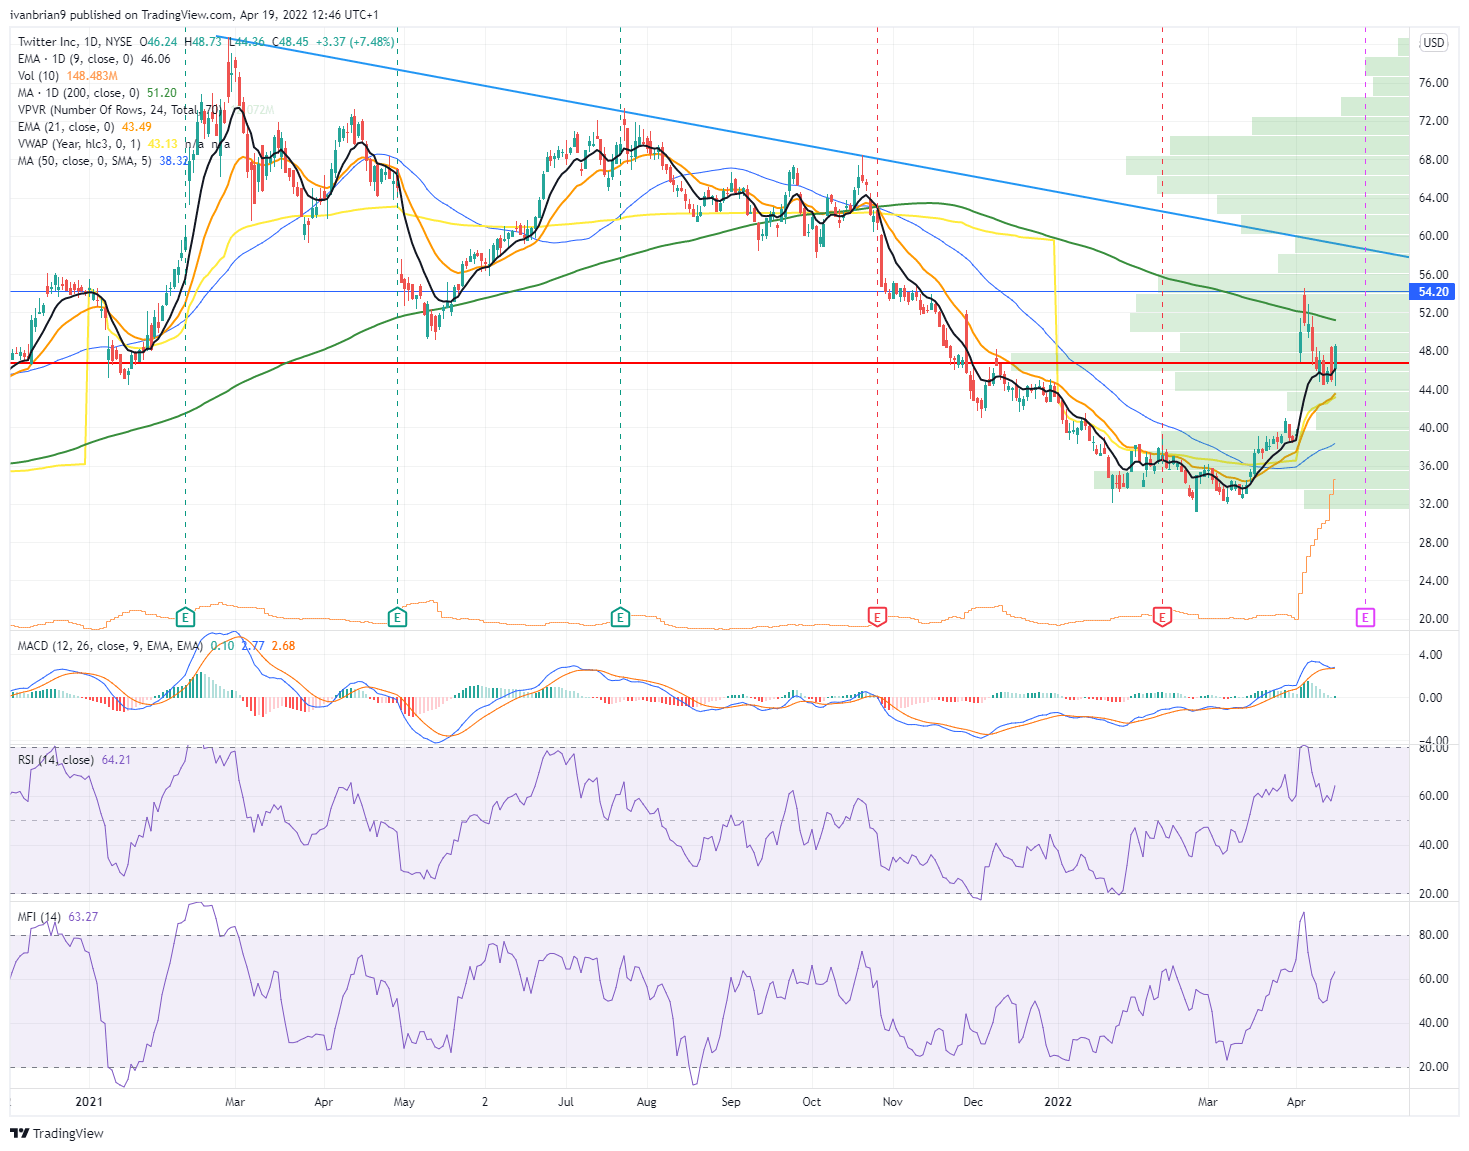Select the May label on the time axis
Viewport: 1469px width, 1151px height.
click(x=404, y=1102)
